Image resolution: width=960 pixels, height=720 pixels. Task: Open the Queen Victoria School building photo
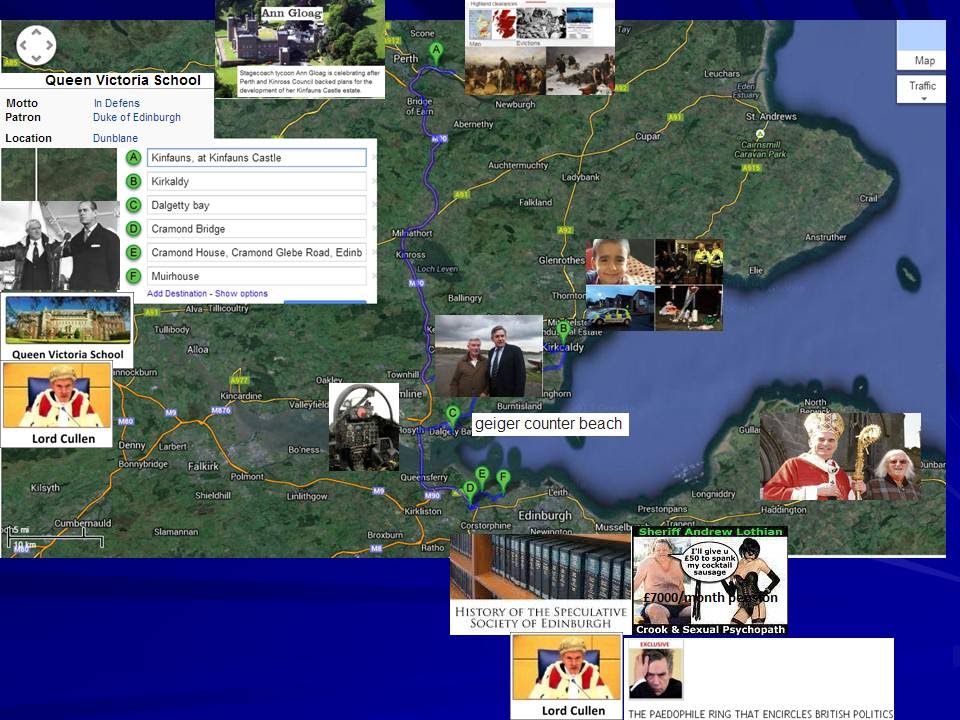point(68,320)
